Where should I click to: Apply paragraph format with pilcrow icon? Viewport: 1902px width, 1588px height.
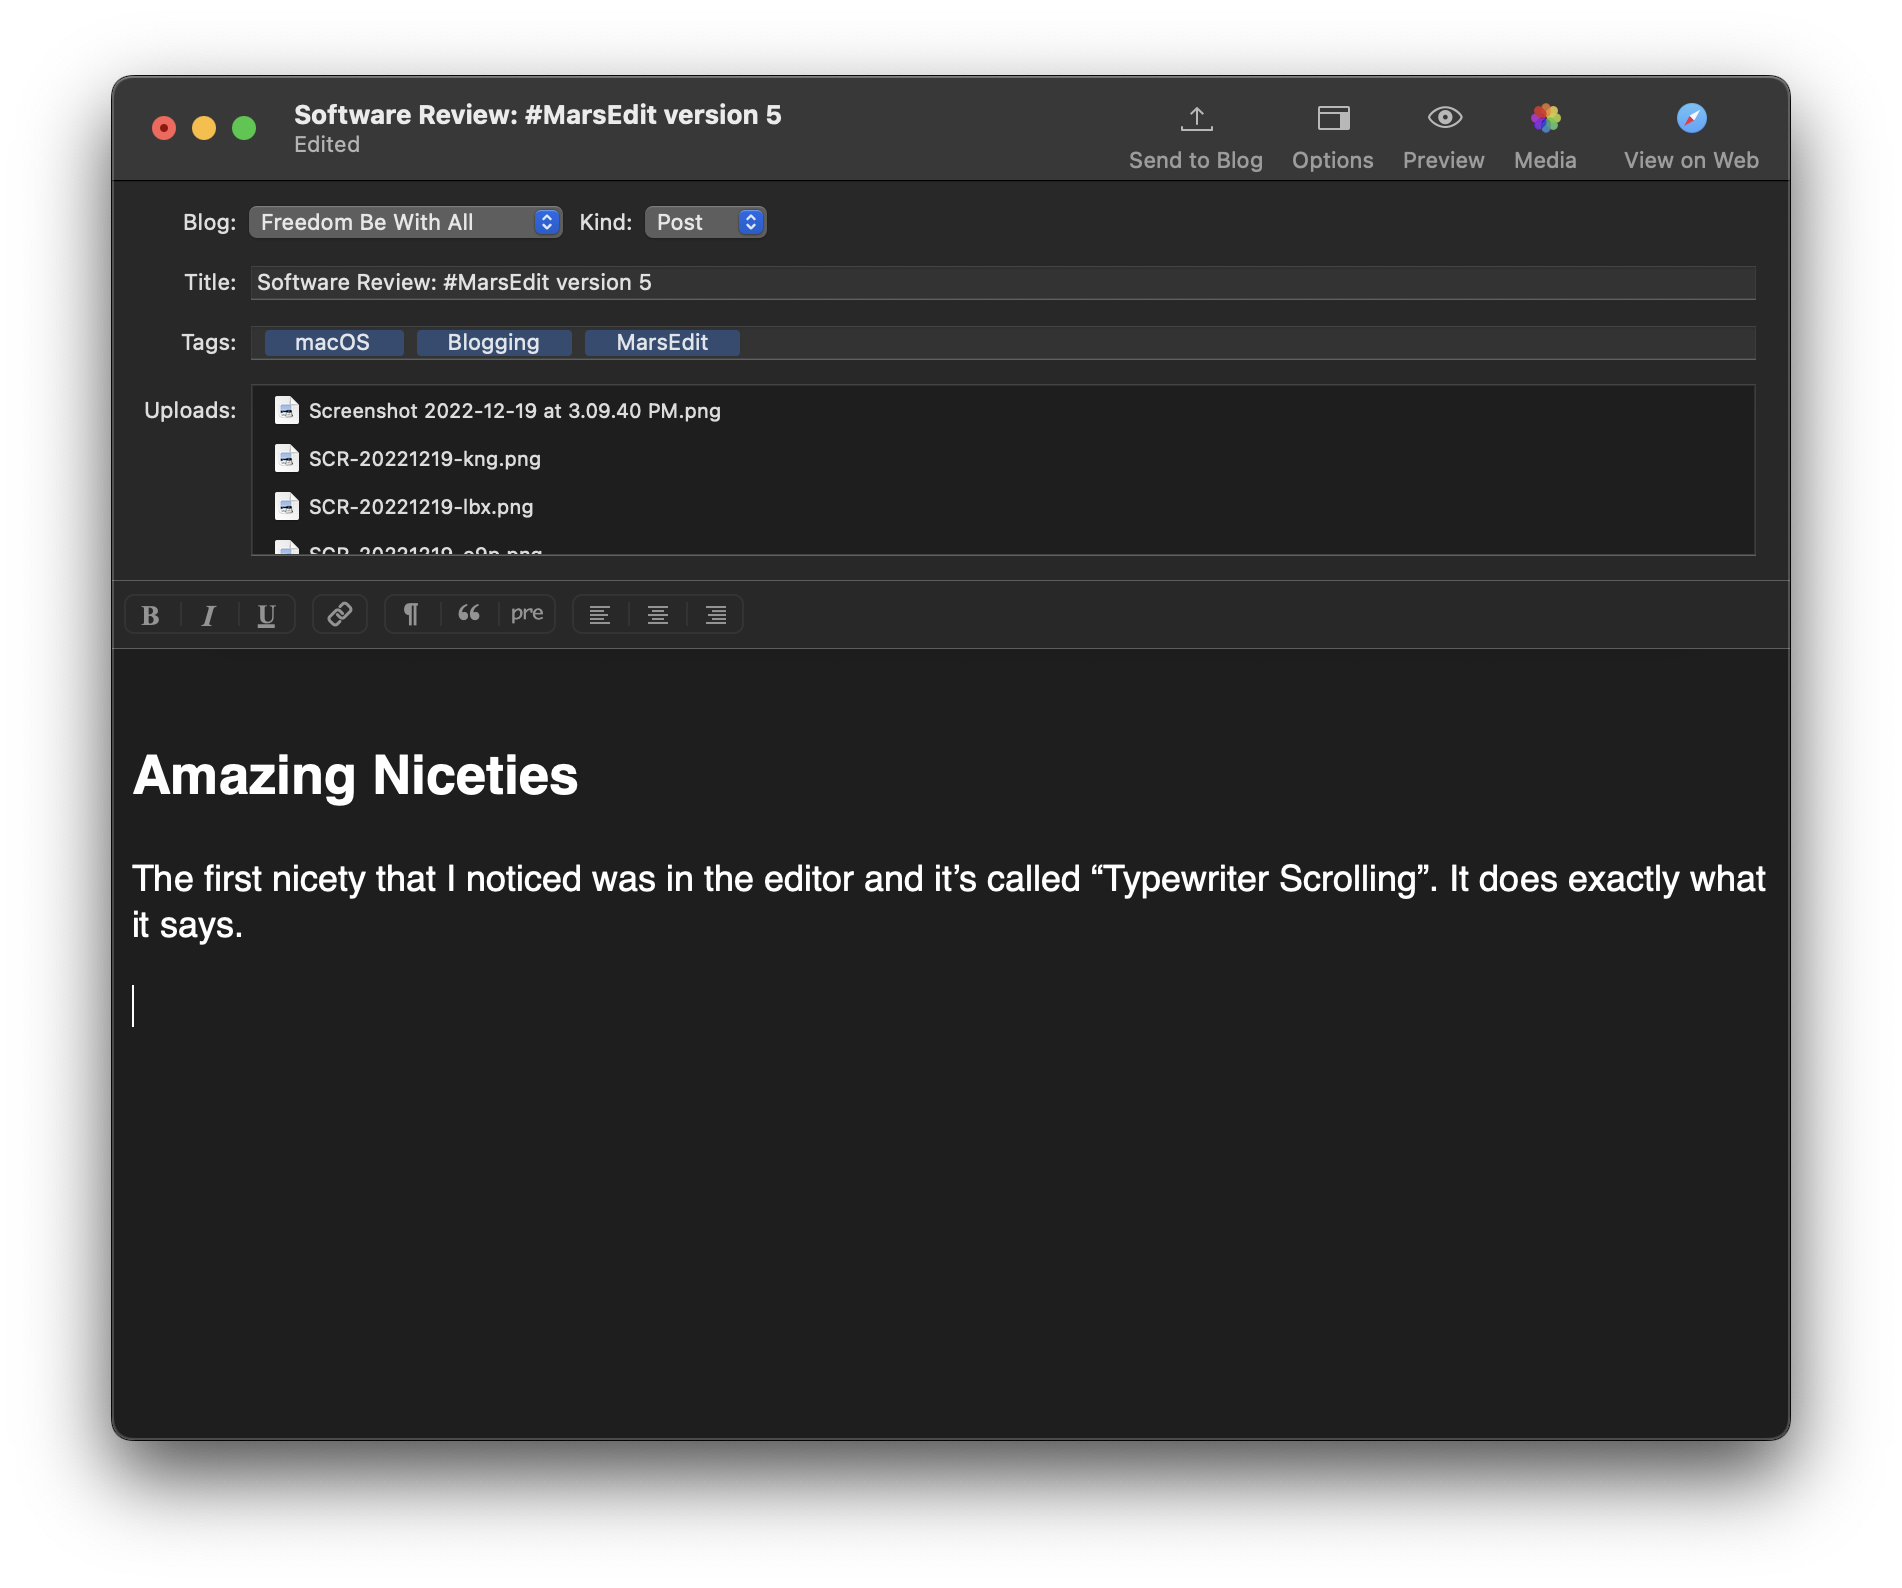[411, 614]
